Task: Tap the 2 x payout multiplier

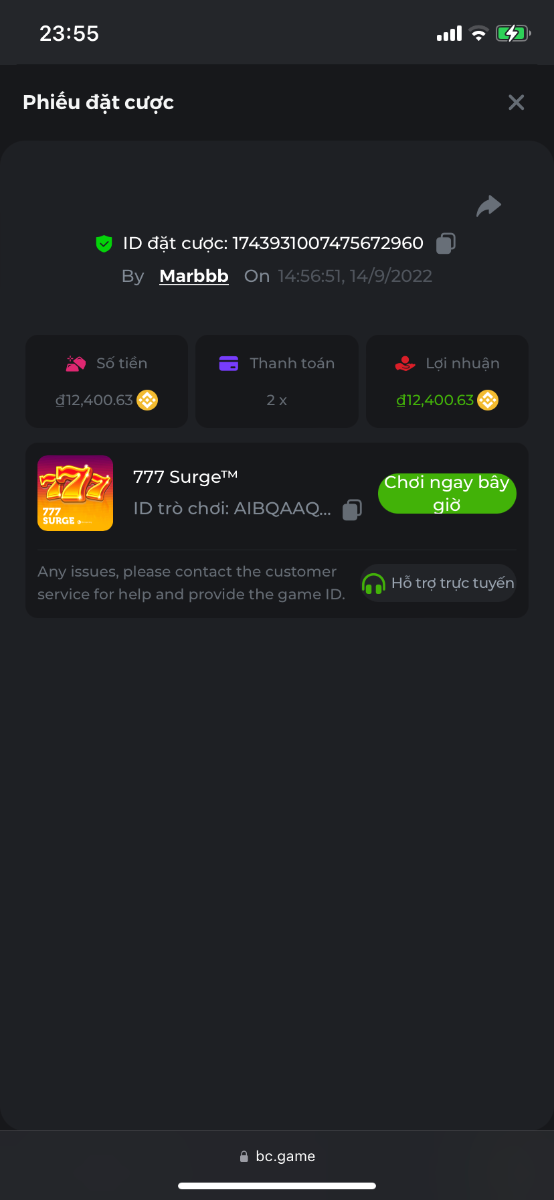Action: [x=276, y=400]
